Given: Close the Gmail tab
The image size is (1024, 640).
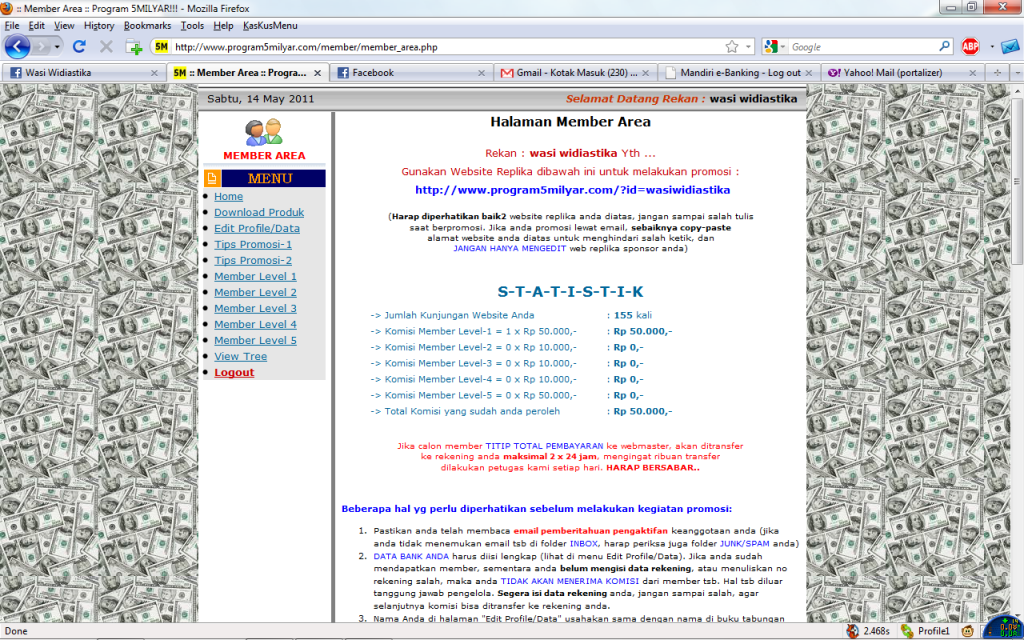Looking at the screenshot, I should [x=645, y=73].
